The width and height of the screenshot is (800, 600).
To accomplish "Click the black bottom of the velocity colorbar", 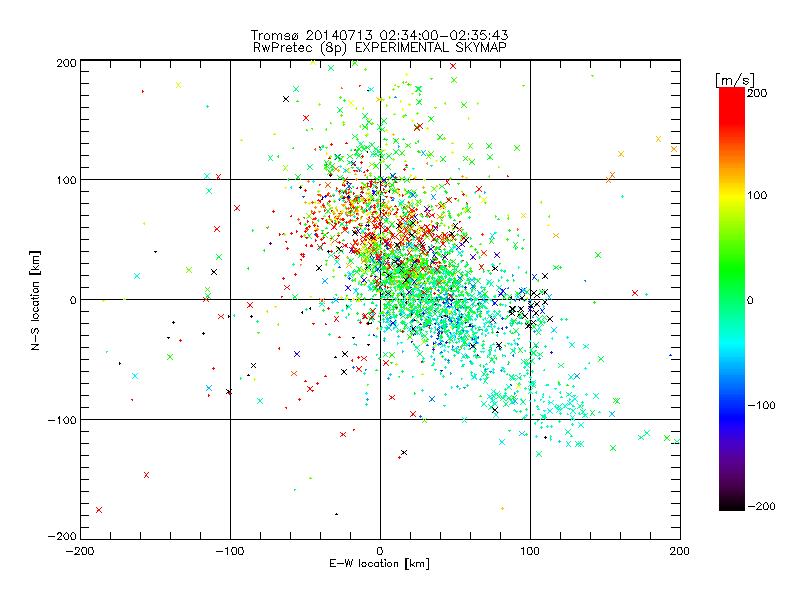I will [732, 504].
